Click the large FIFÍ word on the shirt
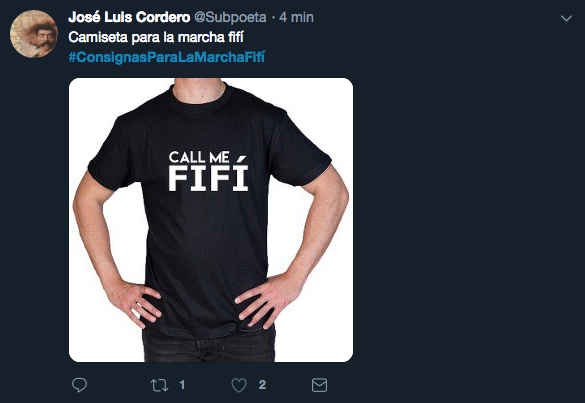 coord(208,178)
